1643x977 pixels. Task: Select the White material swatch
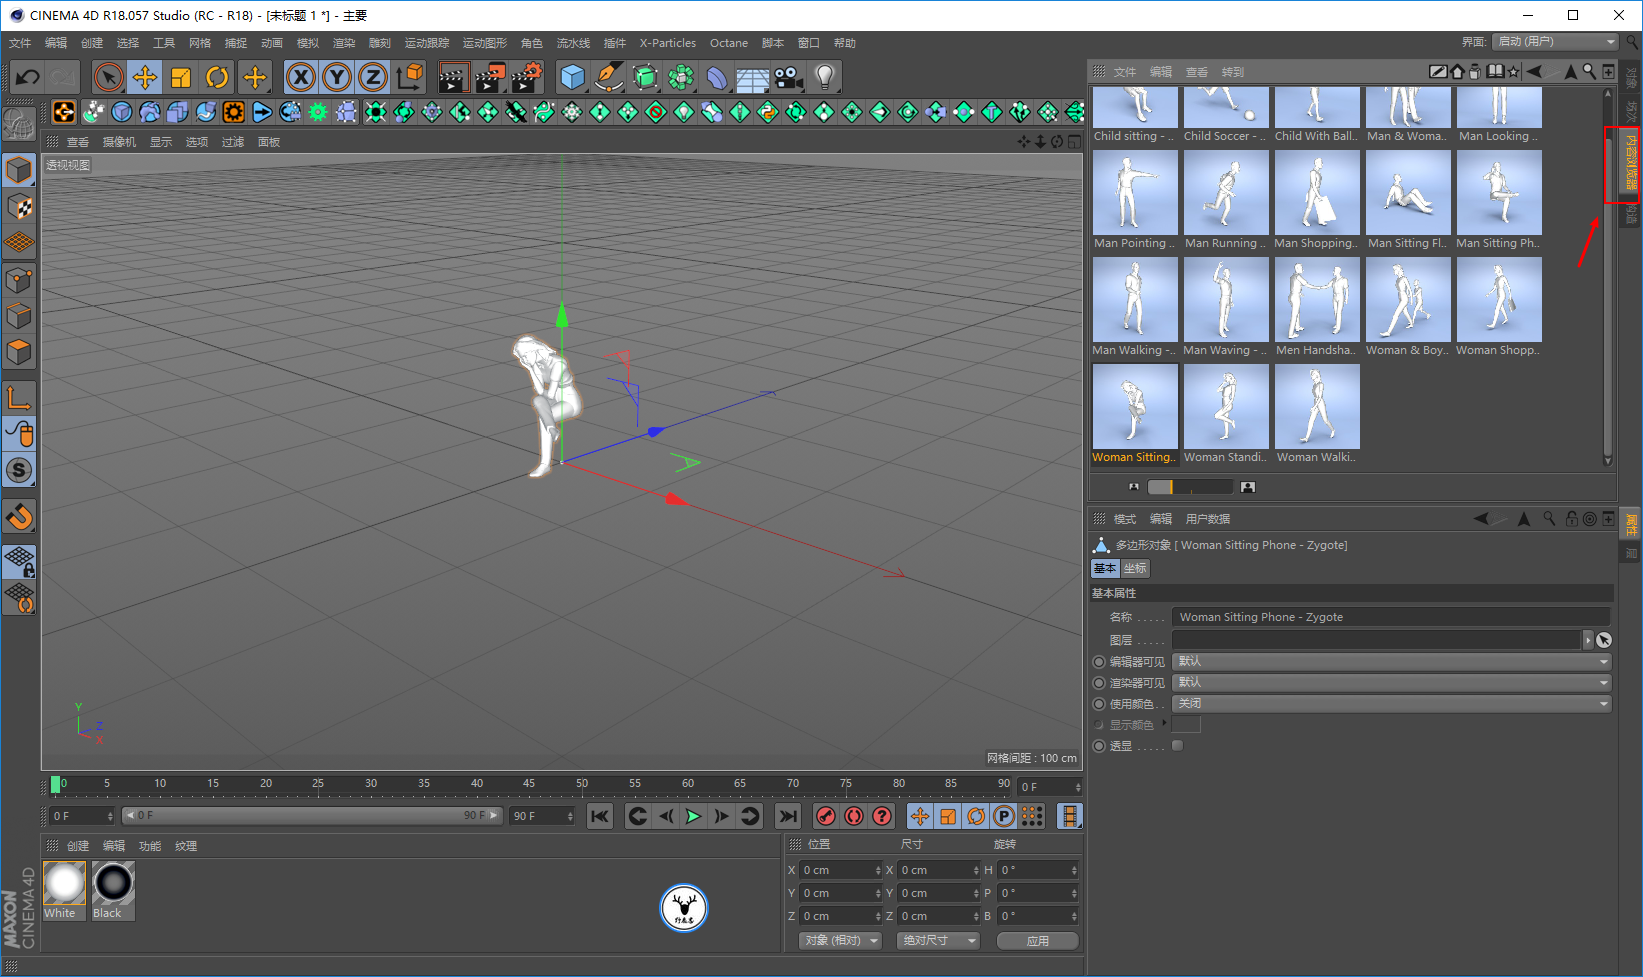64,889
